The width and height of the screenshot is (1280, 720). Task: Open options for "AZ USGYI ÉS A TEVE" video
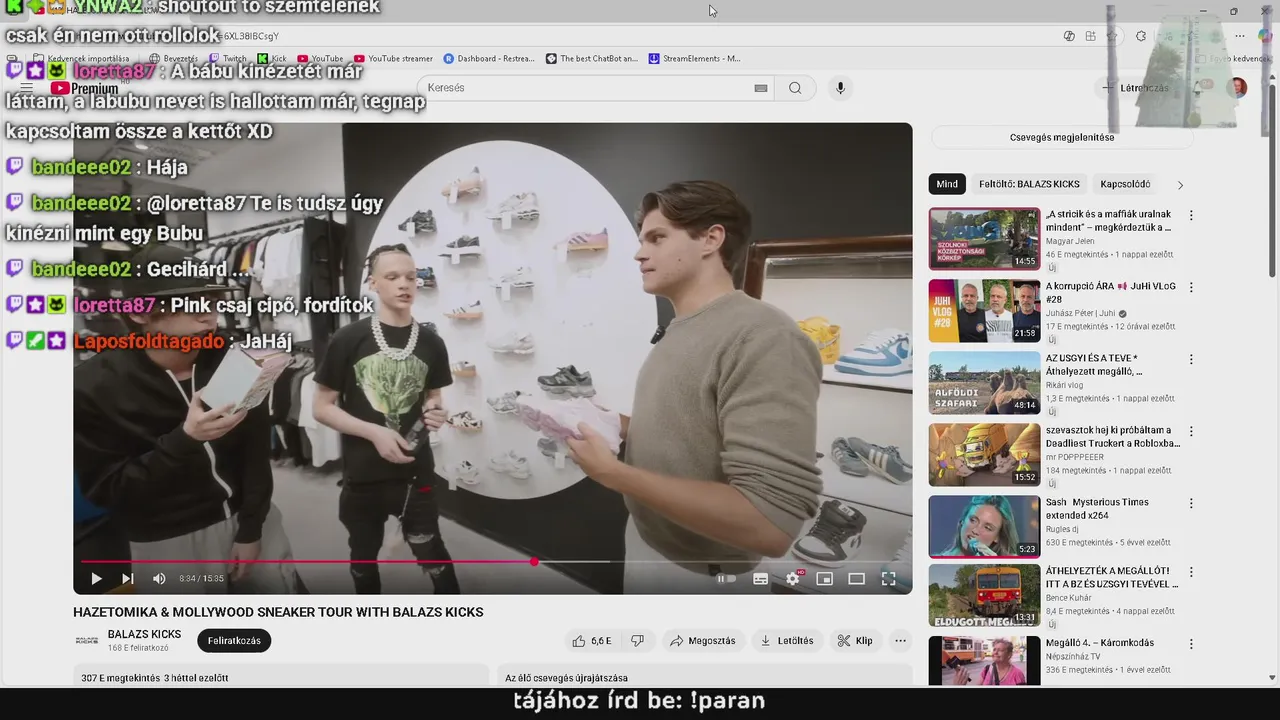click(x=1191, y=359)
